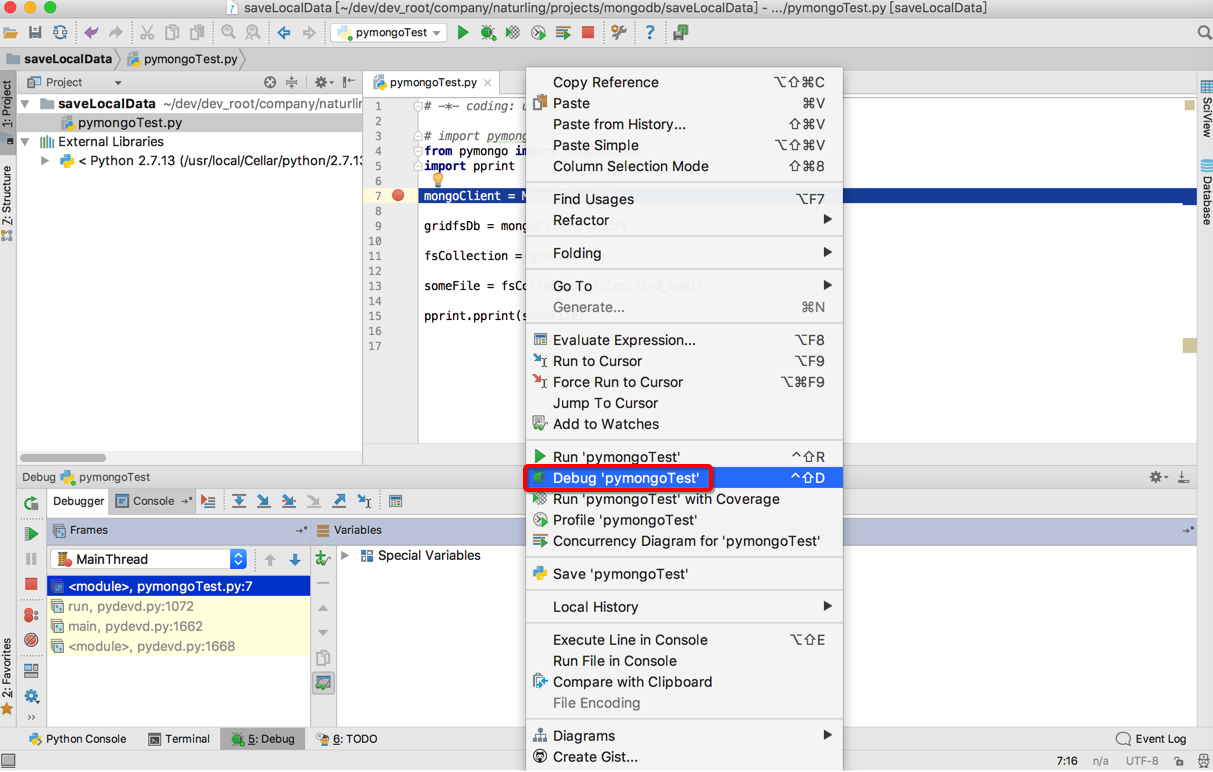Open the MainThread thread selector
Viewport: 1213px width, 772px height.
click(x=150, y=559)
